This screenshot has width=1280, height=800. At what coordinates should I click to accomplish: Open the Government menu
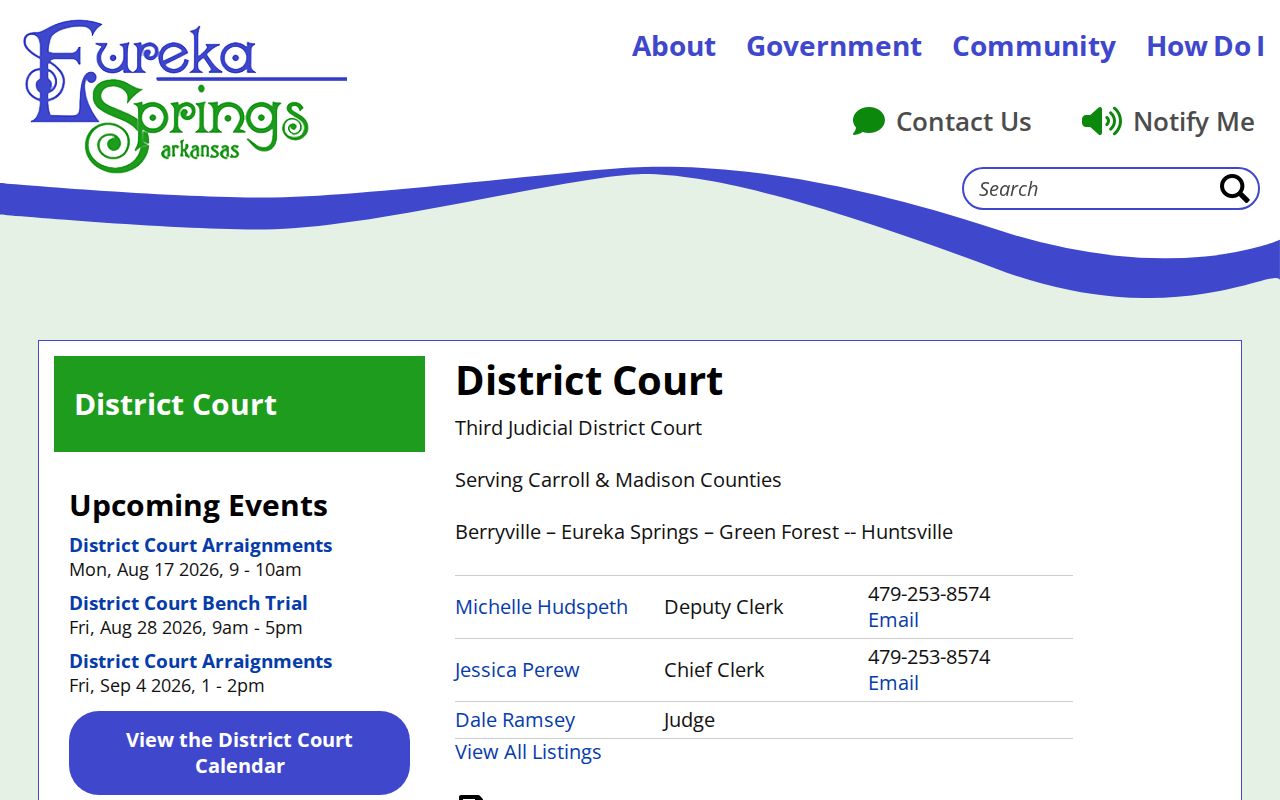(x=834, y=46)
